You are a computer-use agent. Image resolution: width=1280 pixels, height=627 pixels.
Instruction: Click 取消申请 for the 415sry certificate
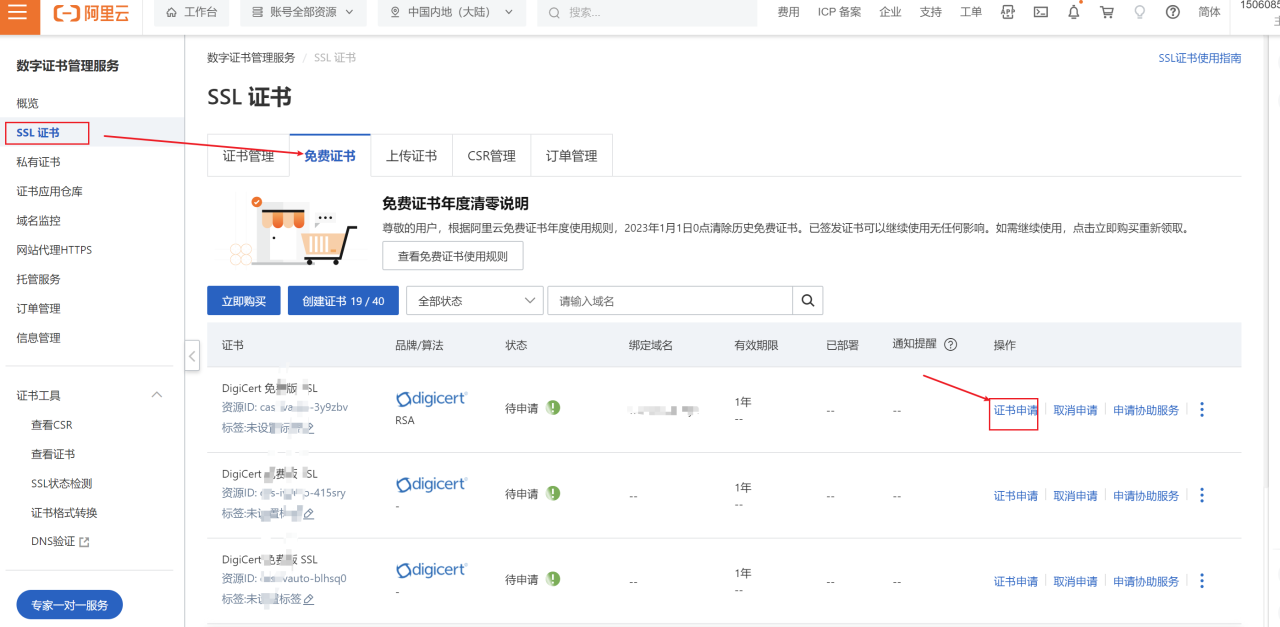coord(1075,496)
